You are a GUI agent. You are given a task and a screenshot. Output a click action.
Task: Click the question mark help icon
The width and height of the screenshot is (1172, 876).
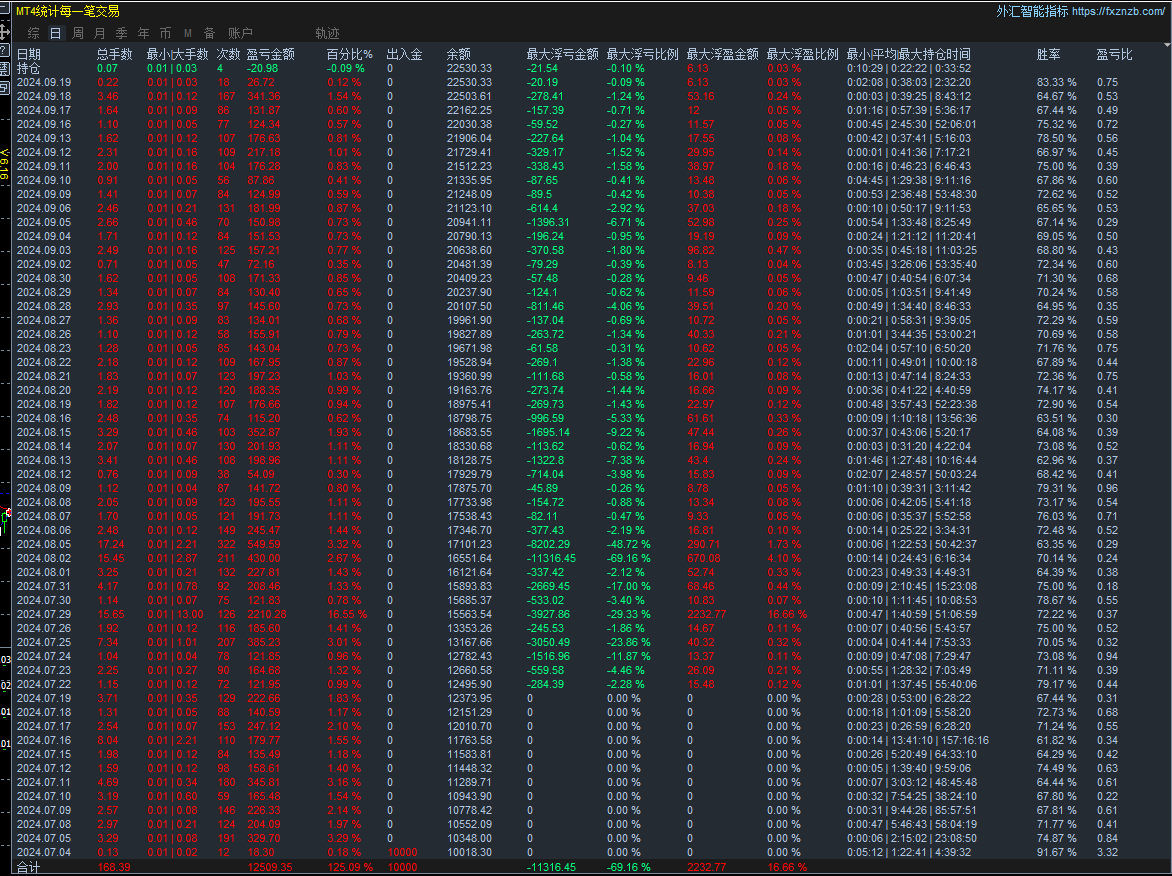click(4, 50)
